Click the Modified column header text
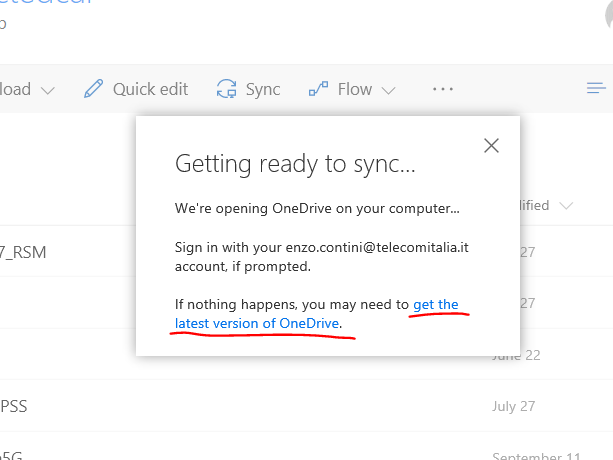The width and height of the screenshot is (613, 460). 534,205
